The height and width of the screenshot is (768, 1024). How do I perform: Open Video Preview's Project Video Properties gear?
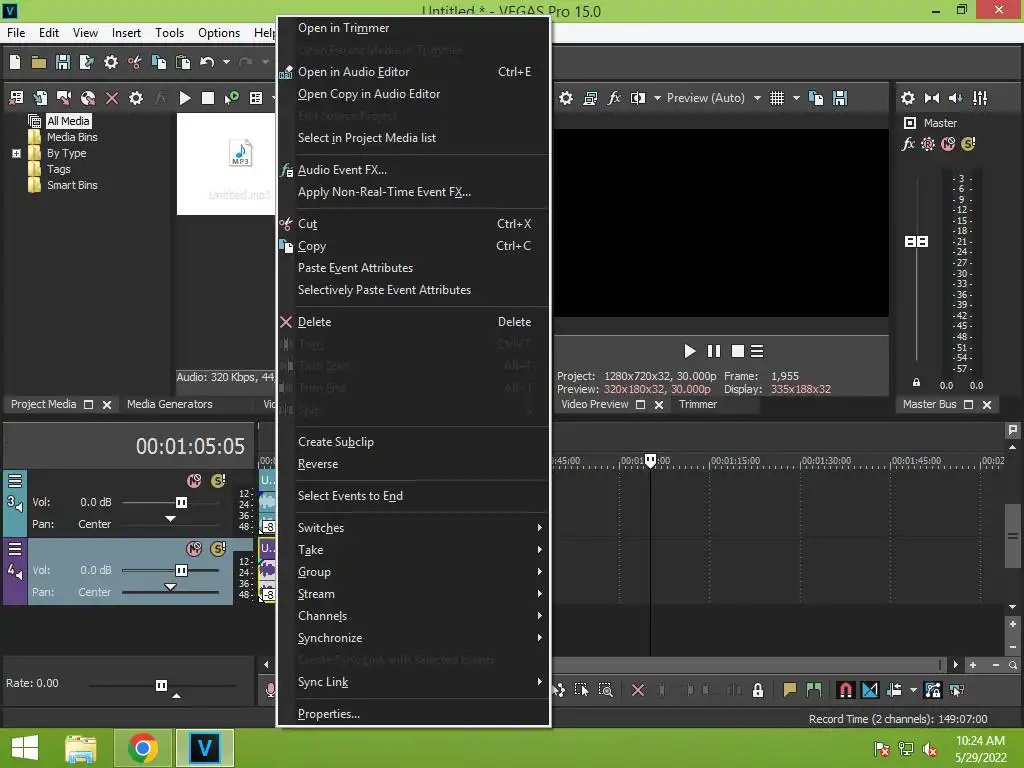click(x=566, y=98)
